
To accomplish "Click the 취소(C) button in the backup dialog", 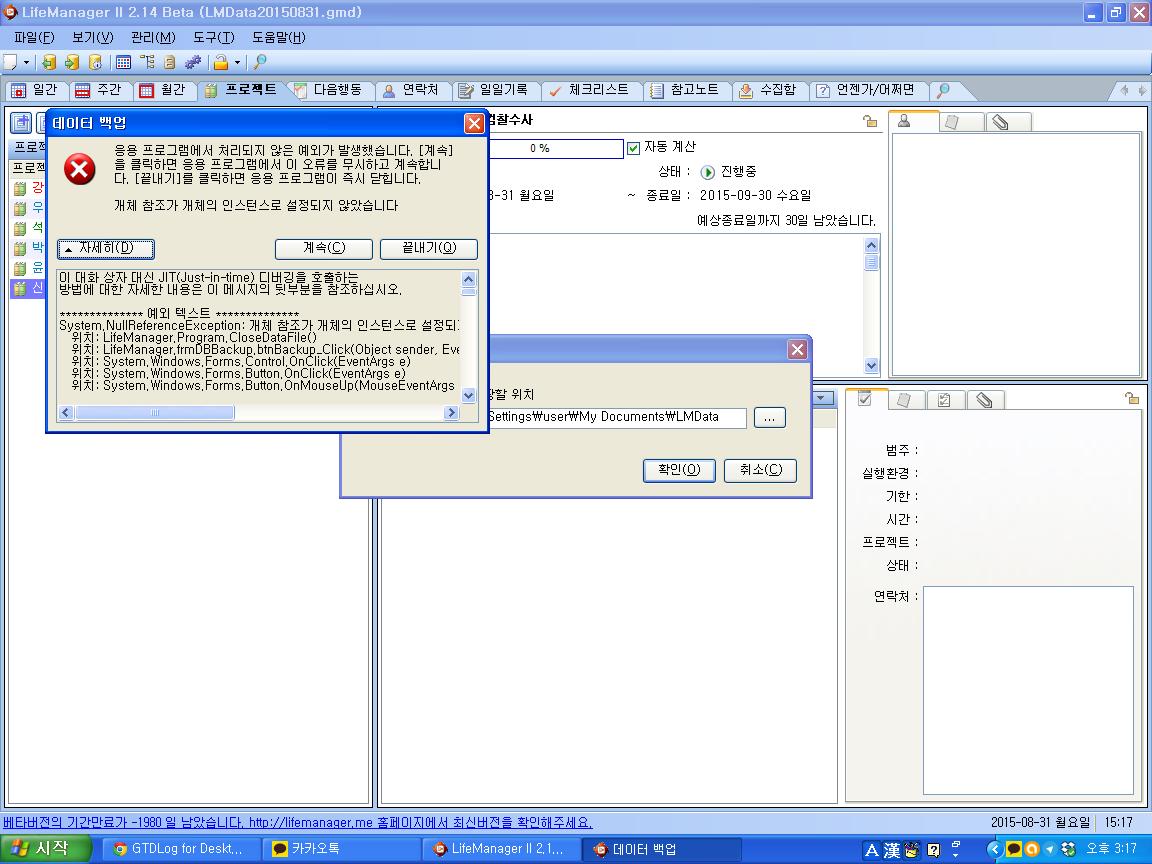I will tap(760, 470).
